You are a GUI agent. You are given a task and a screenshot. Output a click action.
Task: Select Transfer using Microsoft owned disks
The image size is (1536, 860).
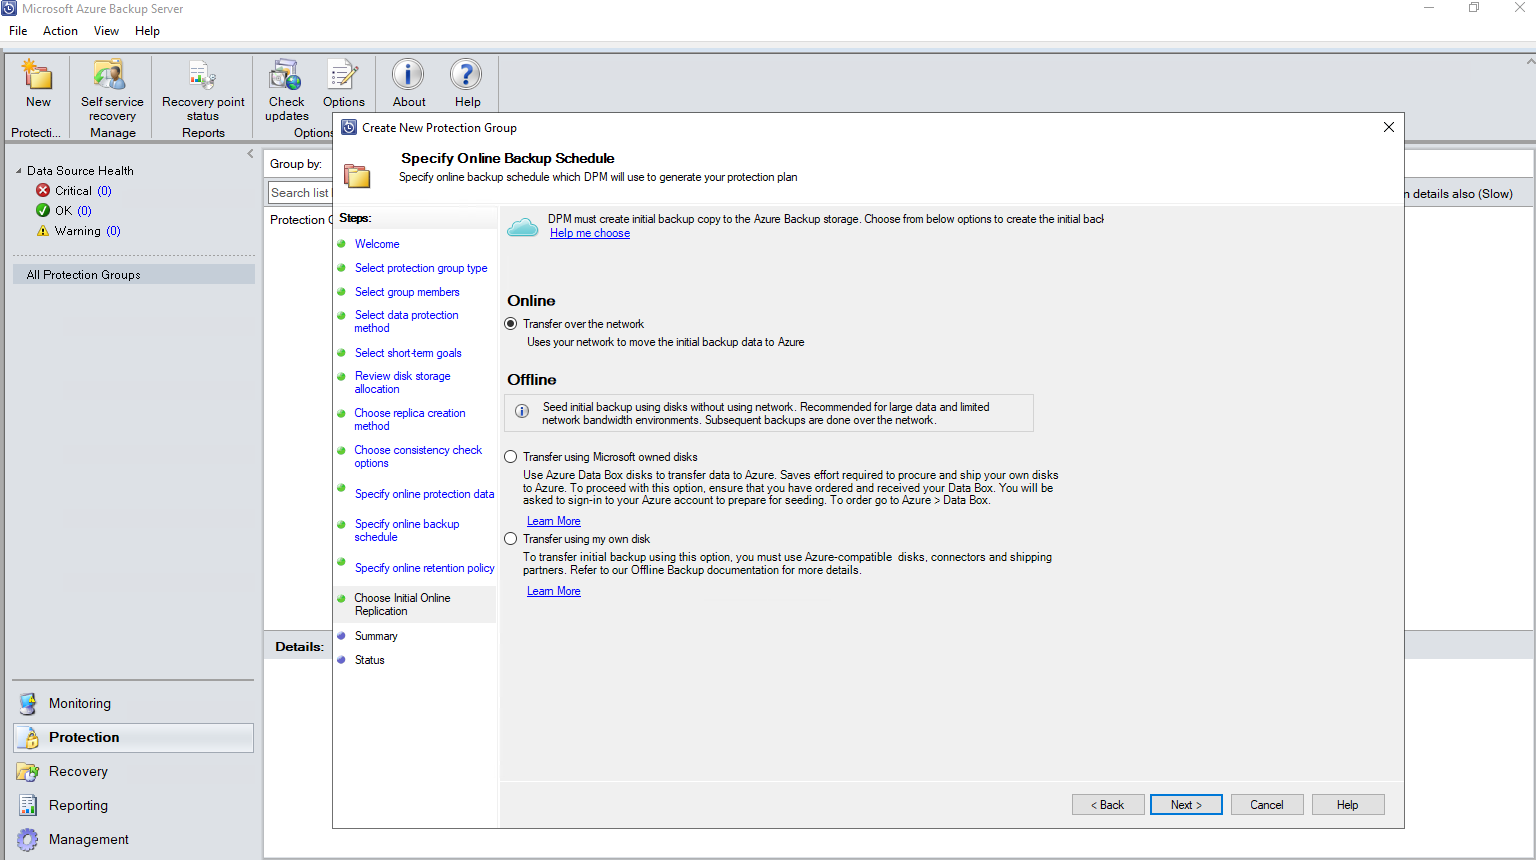click(511, 457)
